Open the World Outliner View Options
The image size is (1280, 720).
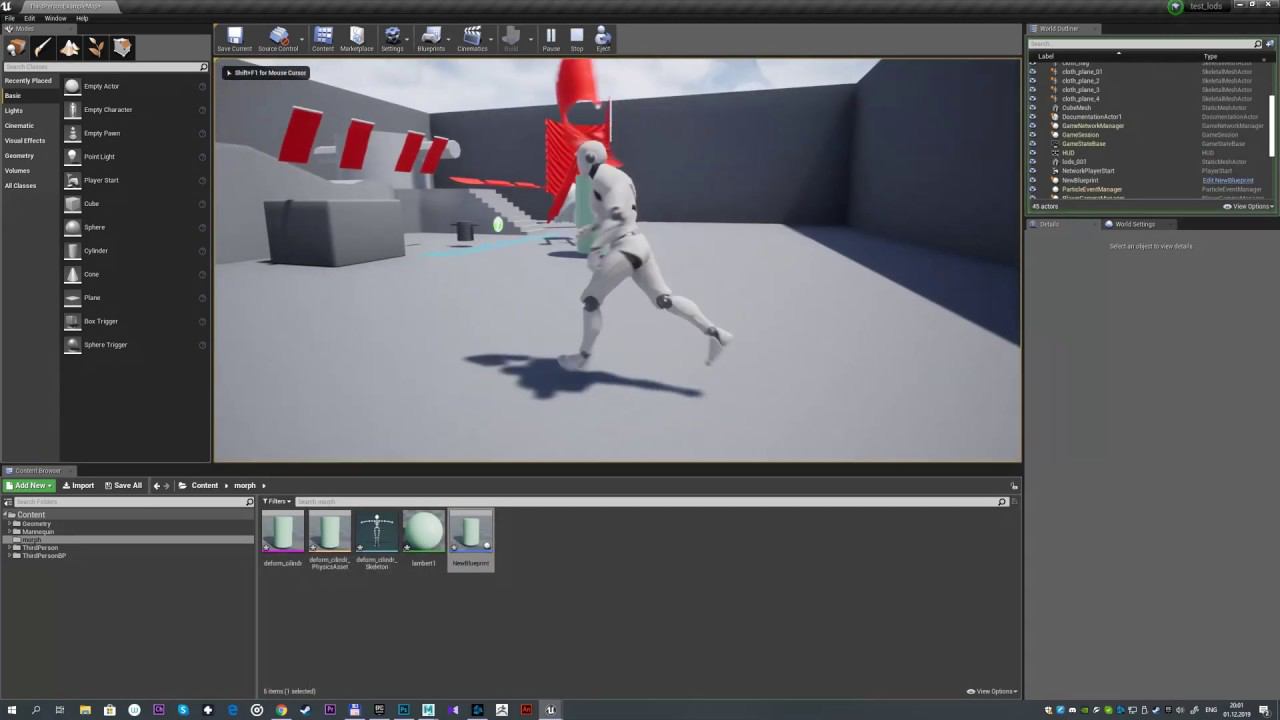click(1249, 207)
